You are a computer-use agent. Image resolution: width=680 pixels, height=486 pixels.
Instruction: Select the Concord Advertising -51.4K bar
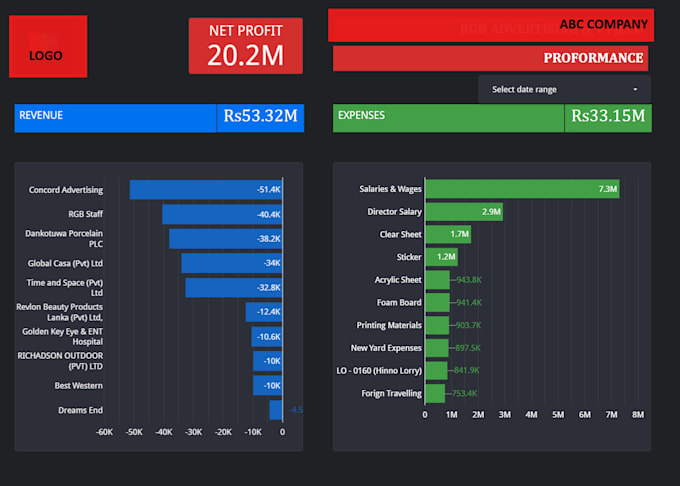pos(206,190)
